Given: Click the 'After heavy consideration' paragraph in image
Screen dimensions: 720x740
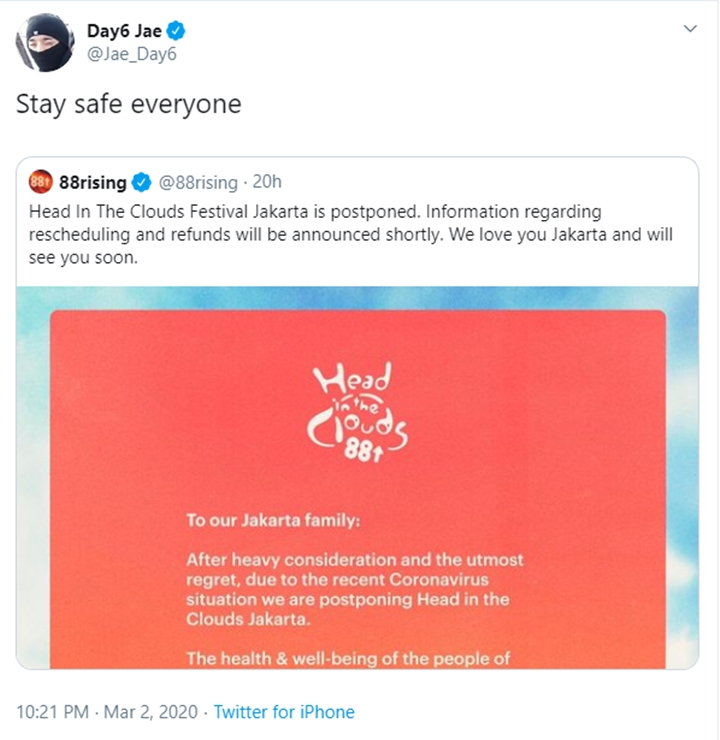Looking at the screenshot, I should click(x=354, y=589).
